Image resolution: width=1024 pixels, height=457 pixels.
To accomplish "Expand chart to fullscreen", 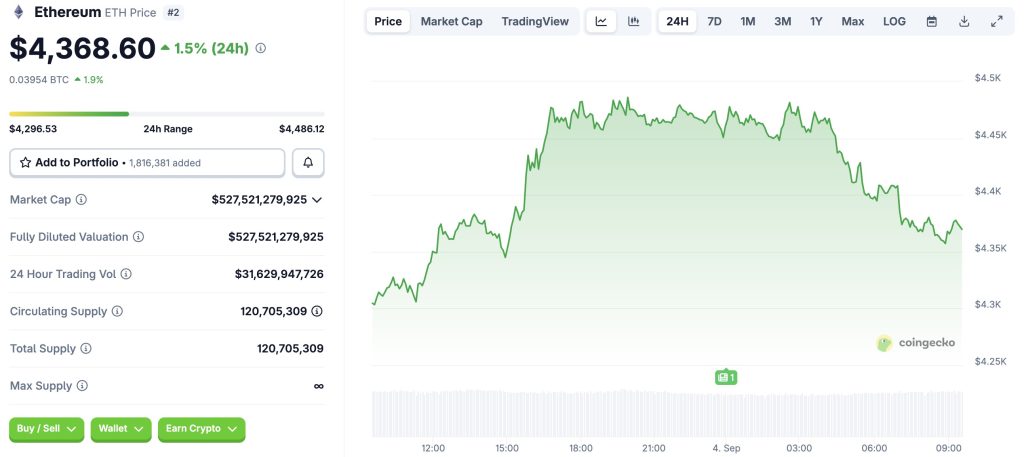I will click(x=996, y=21).
